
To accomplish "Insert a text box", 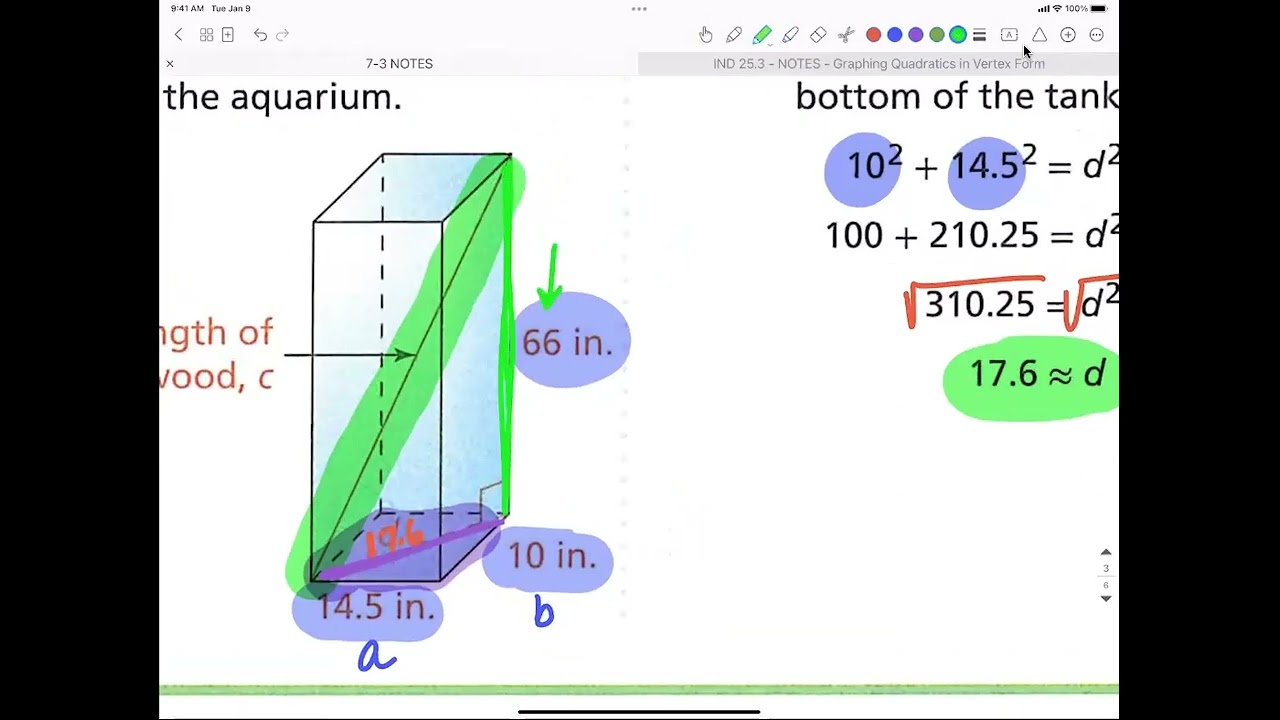I will (x=1009, y=35).
